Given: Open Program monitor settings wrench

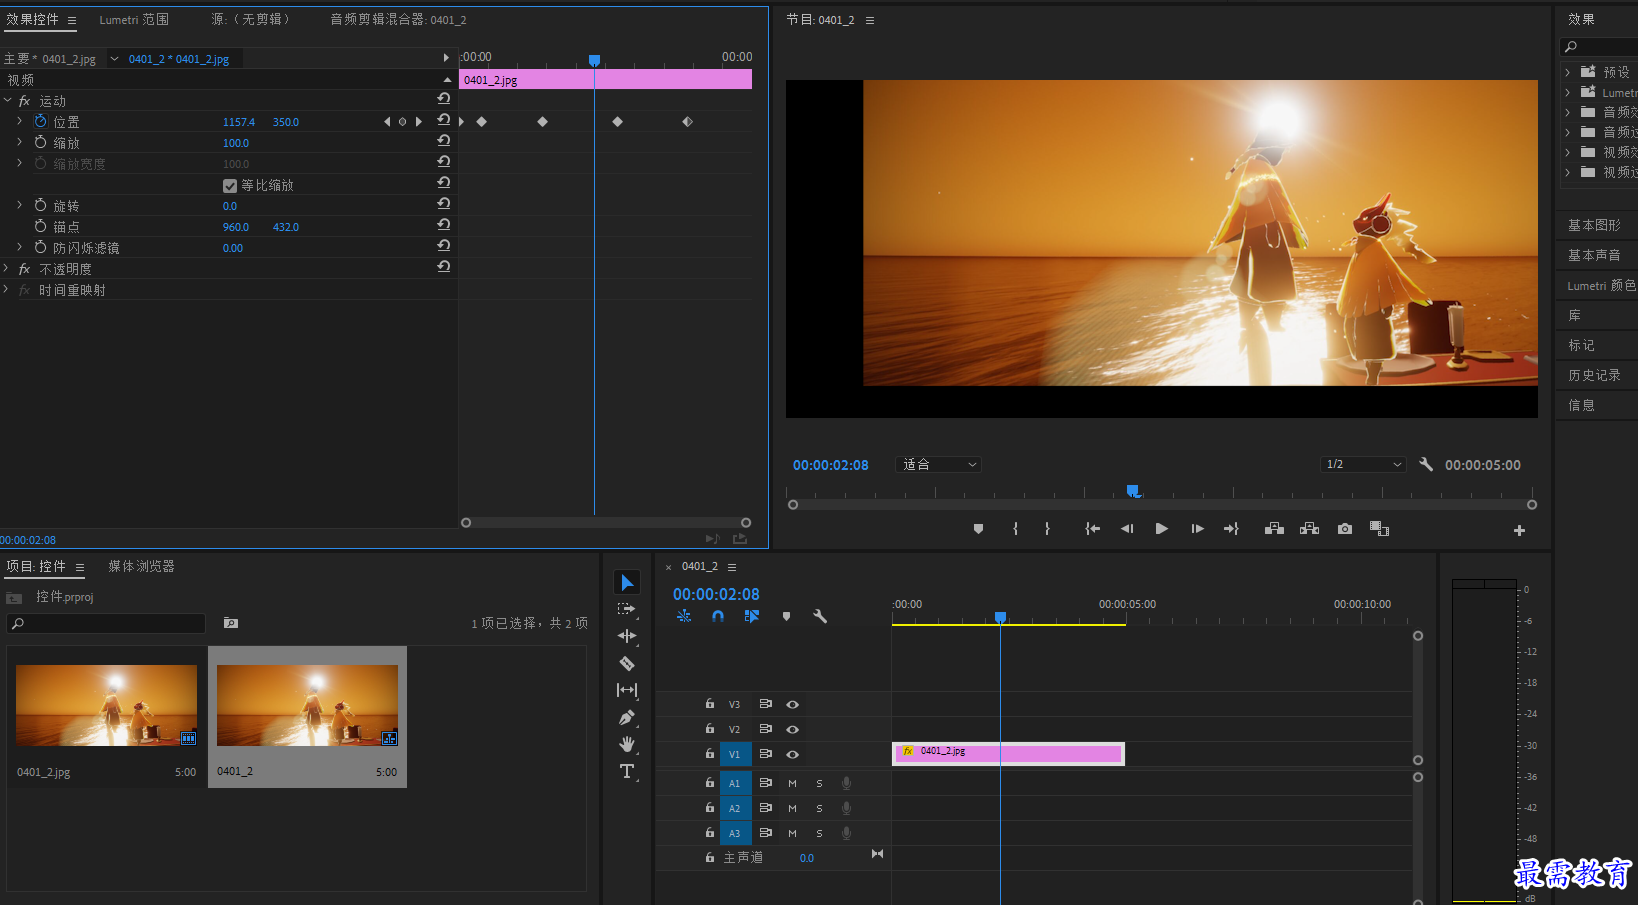Looking at the screenshot, I should [x=1426, y=464].
